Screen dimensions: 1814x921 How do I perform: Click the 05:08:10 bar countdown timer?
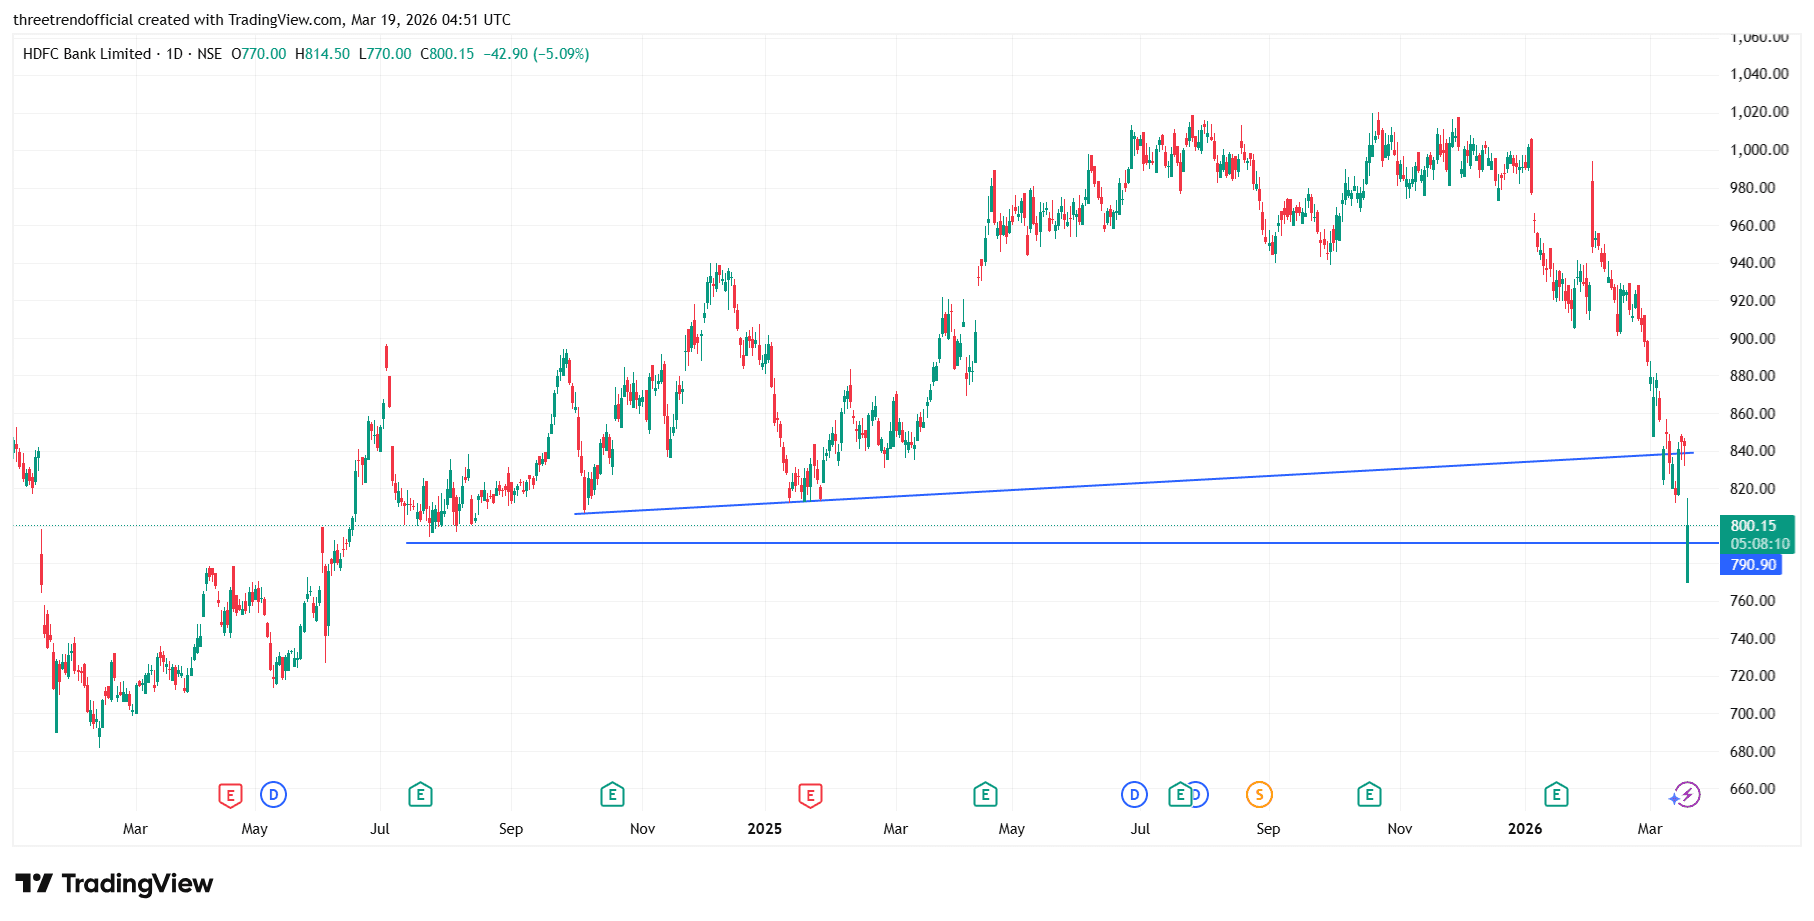point(1760,544)
